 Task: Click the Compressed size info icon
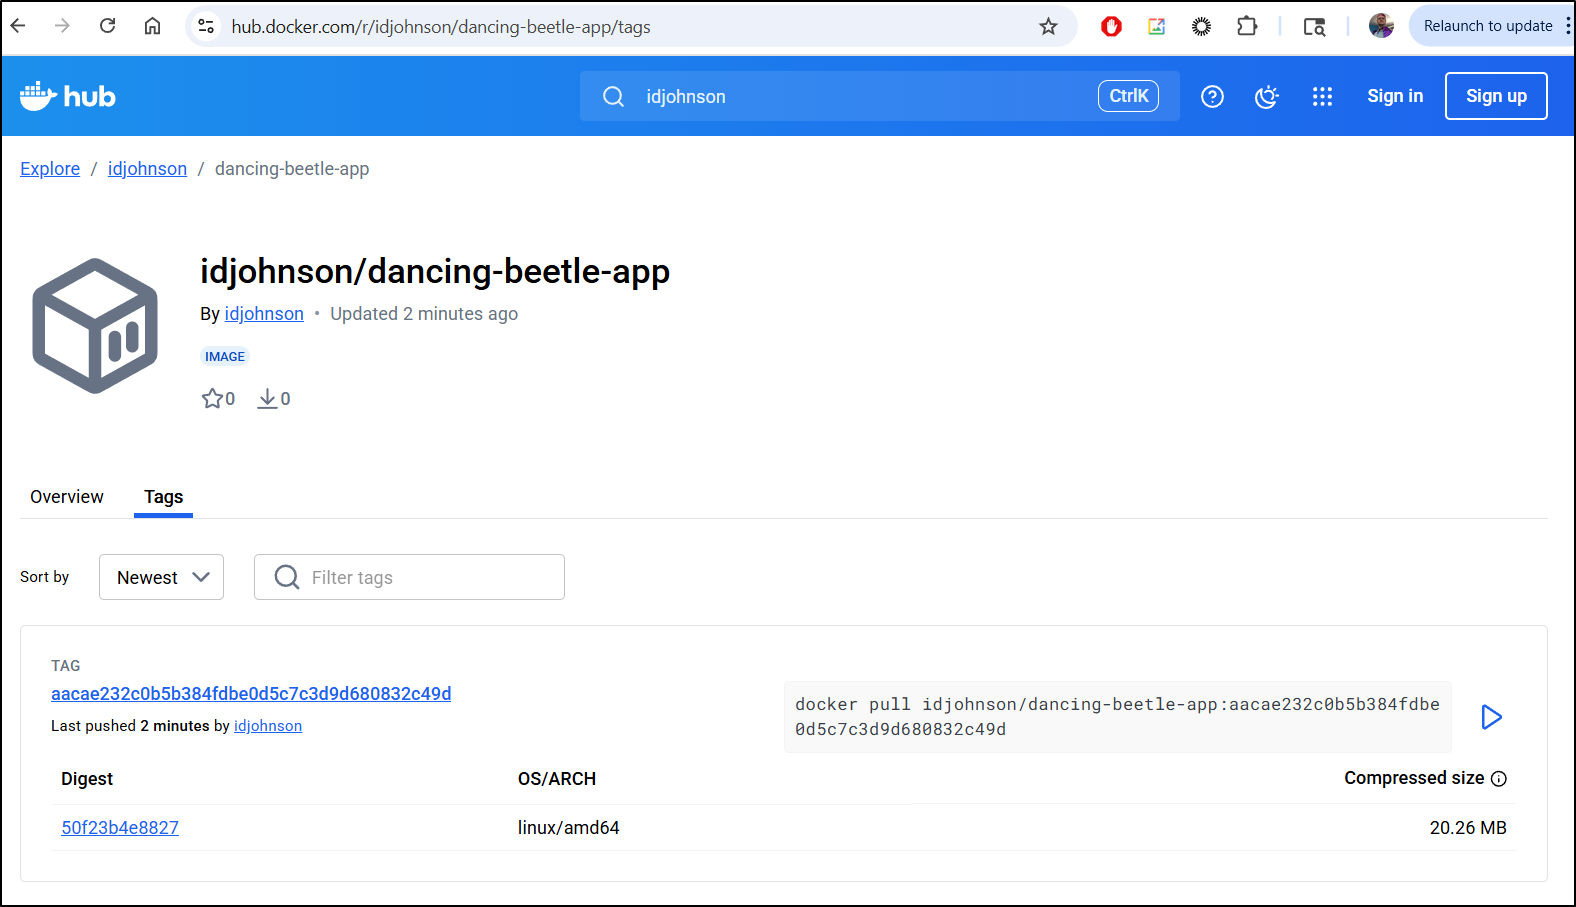point(1499,779)
